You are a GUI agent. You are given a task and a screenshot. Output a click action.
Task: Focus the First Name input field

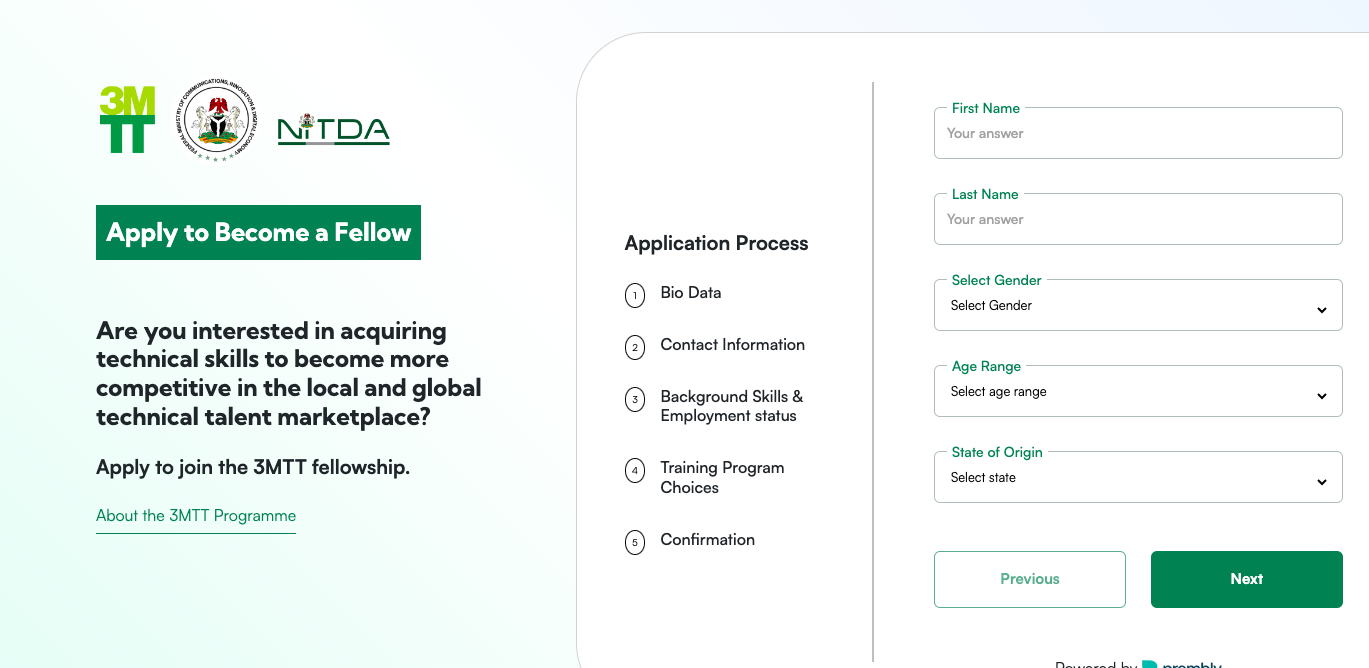pos(1138,133)
